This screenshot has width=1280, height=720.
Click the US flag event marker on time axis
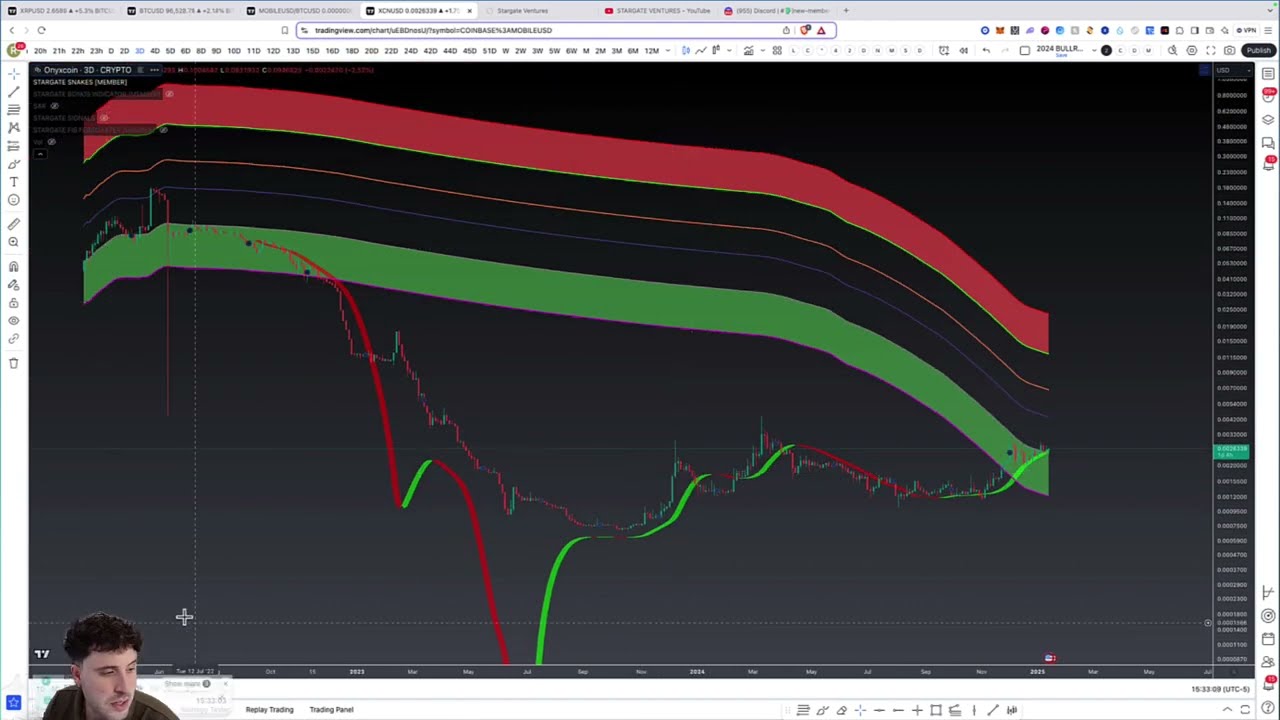[x=1050, y=658]
